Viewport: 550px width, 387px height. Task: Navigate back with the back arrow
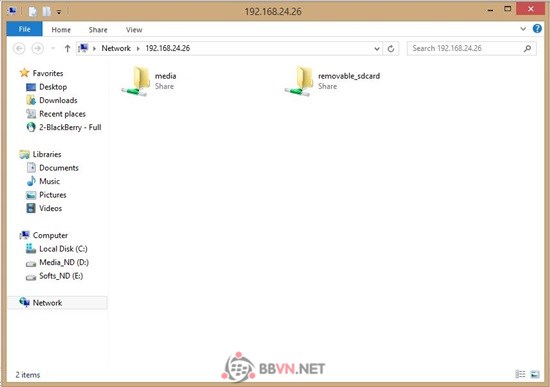click(19, 48)
